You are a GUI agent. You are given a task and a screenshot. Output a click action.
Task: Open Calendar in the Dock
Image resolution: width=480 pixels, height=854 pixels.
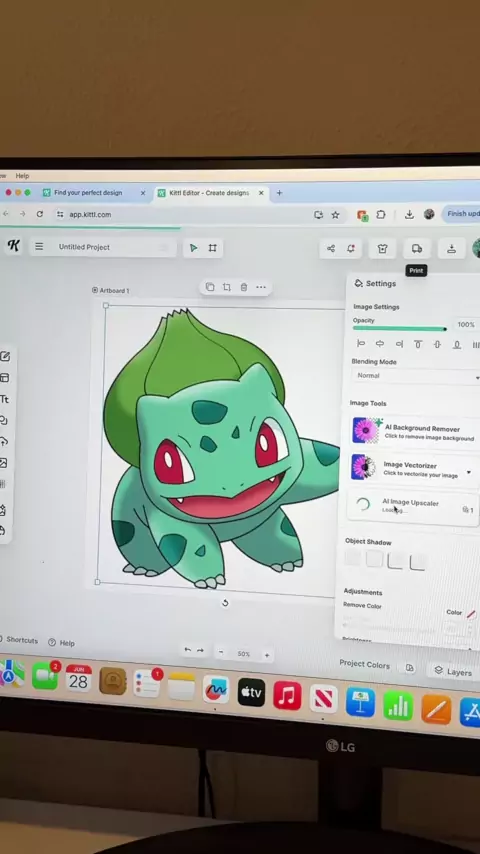point(79,678)
